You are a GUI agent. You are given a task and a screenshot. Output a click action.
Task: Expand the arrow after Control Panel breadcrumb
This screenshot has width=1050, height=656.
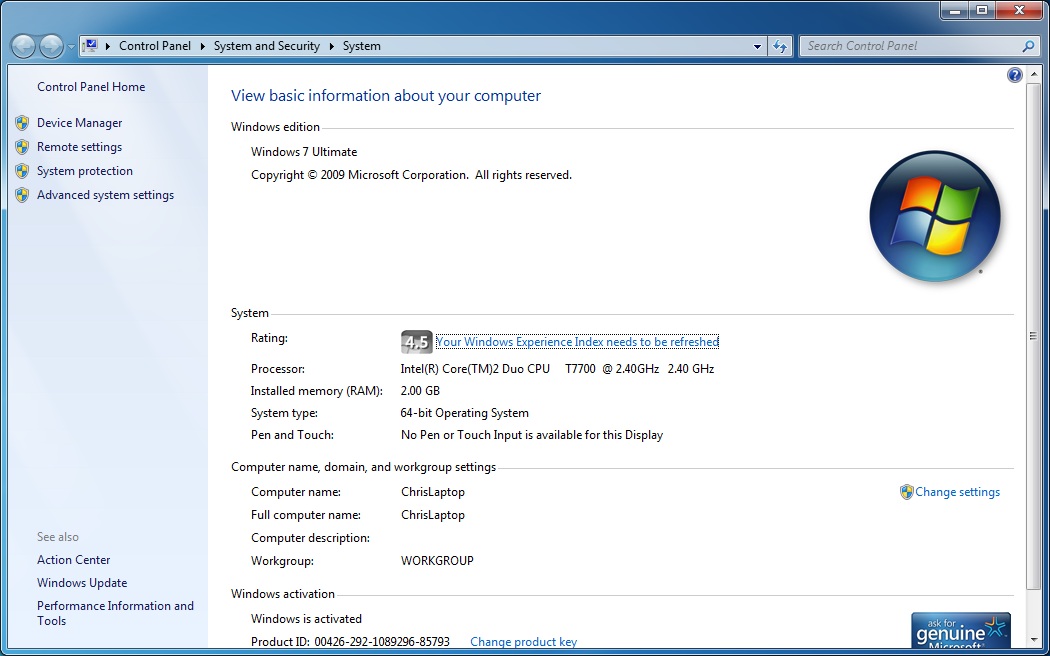pos(203,46)
